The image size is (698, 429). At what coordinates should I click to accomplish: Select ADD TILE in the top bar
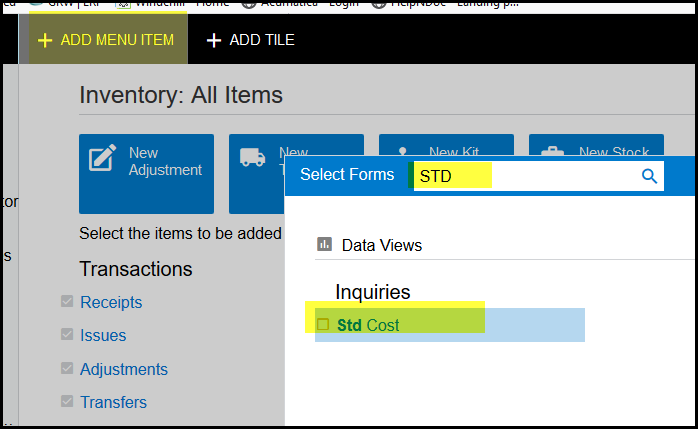click(x=262, y=40)
